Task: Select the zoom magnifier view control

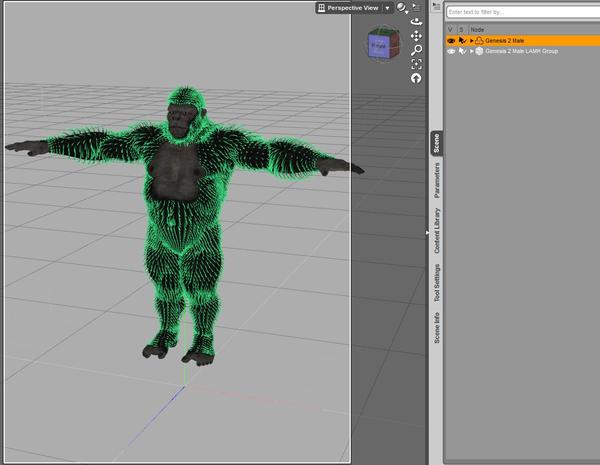Action: coord(416,50)
